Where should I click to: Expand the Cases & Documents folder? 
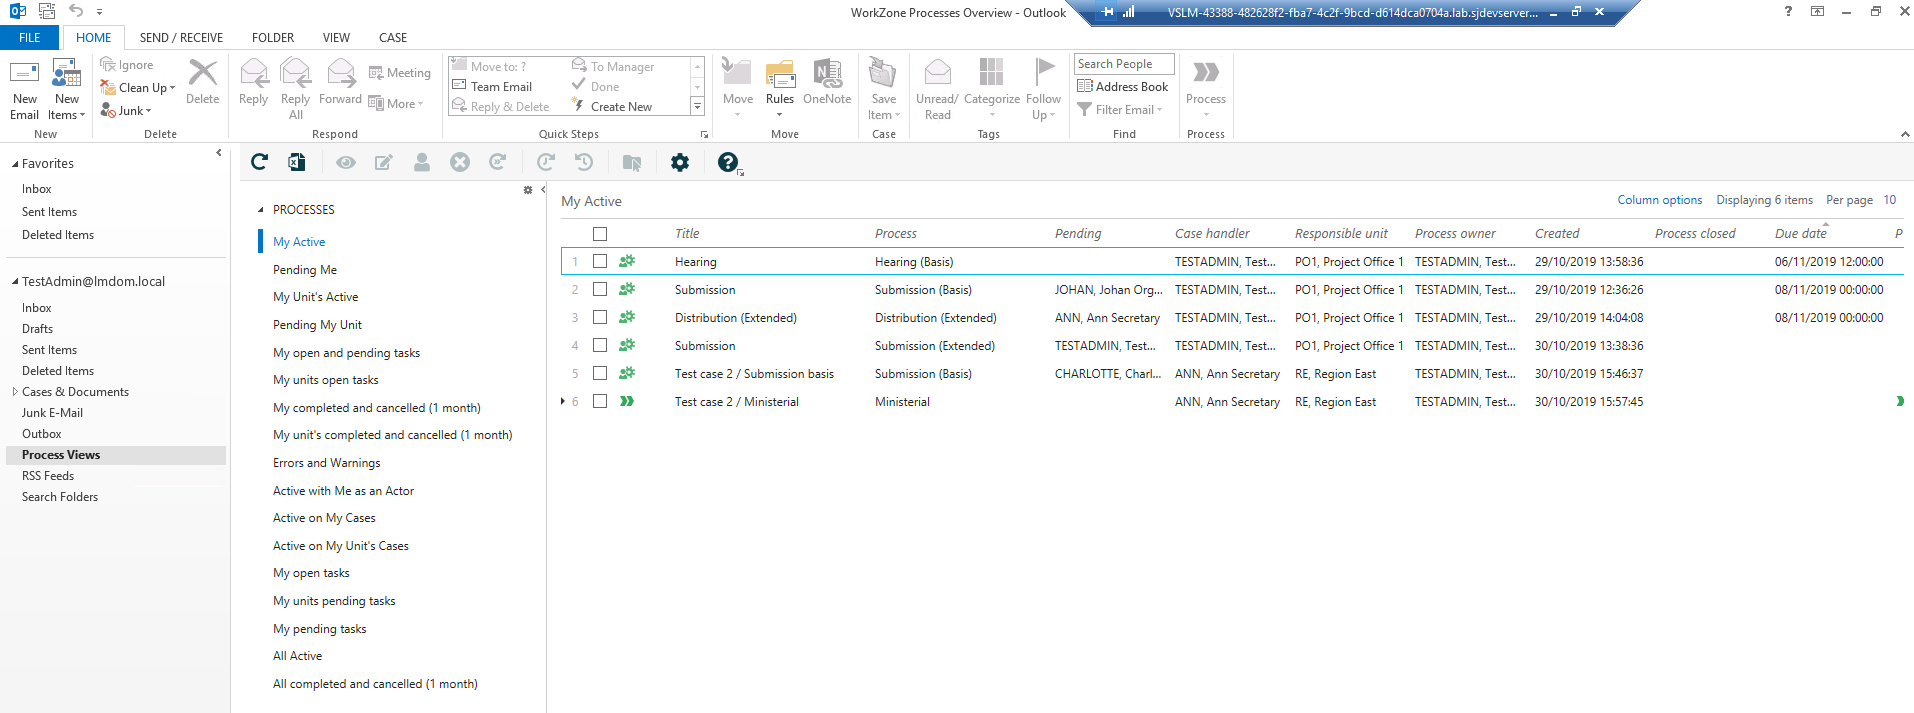15,392
